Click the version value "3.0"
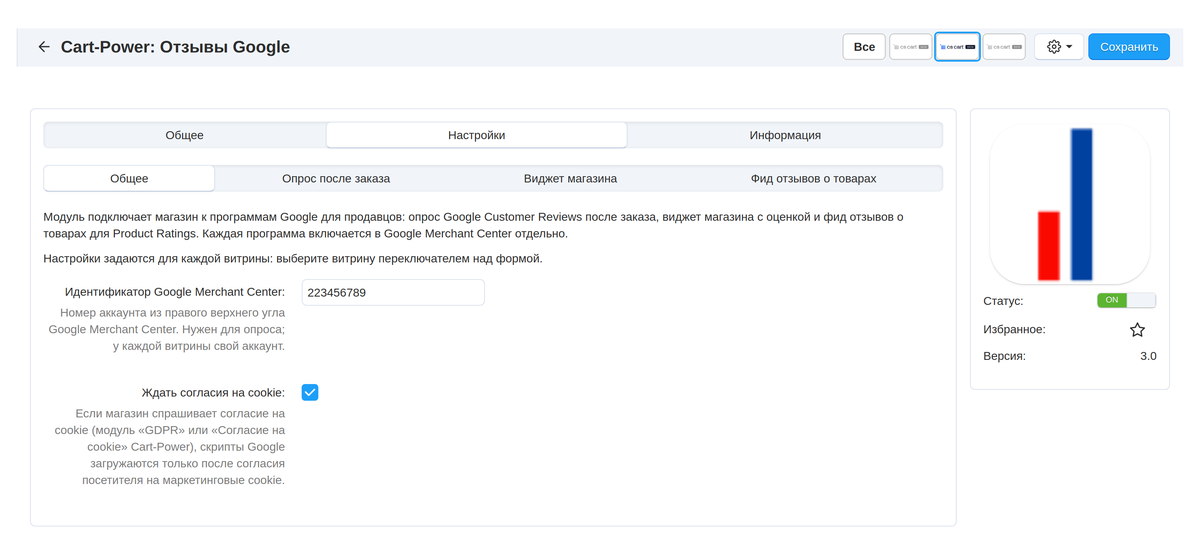 (1148, 355)
